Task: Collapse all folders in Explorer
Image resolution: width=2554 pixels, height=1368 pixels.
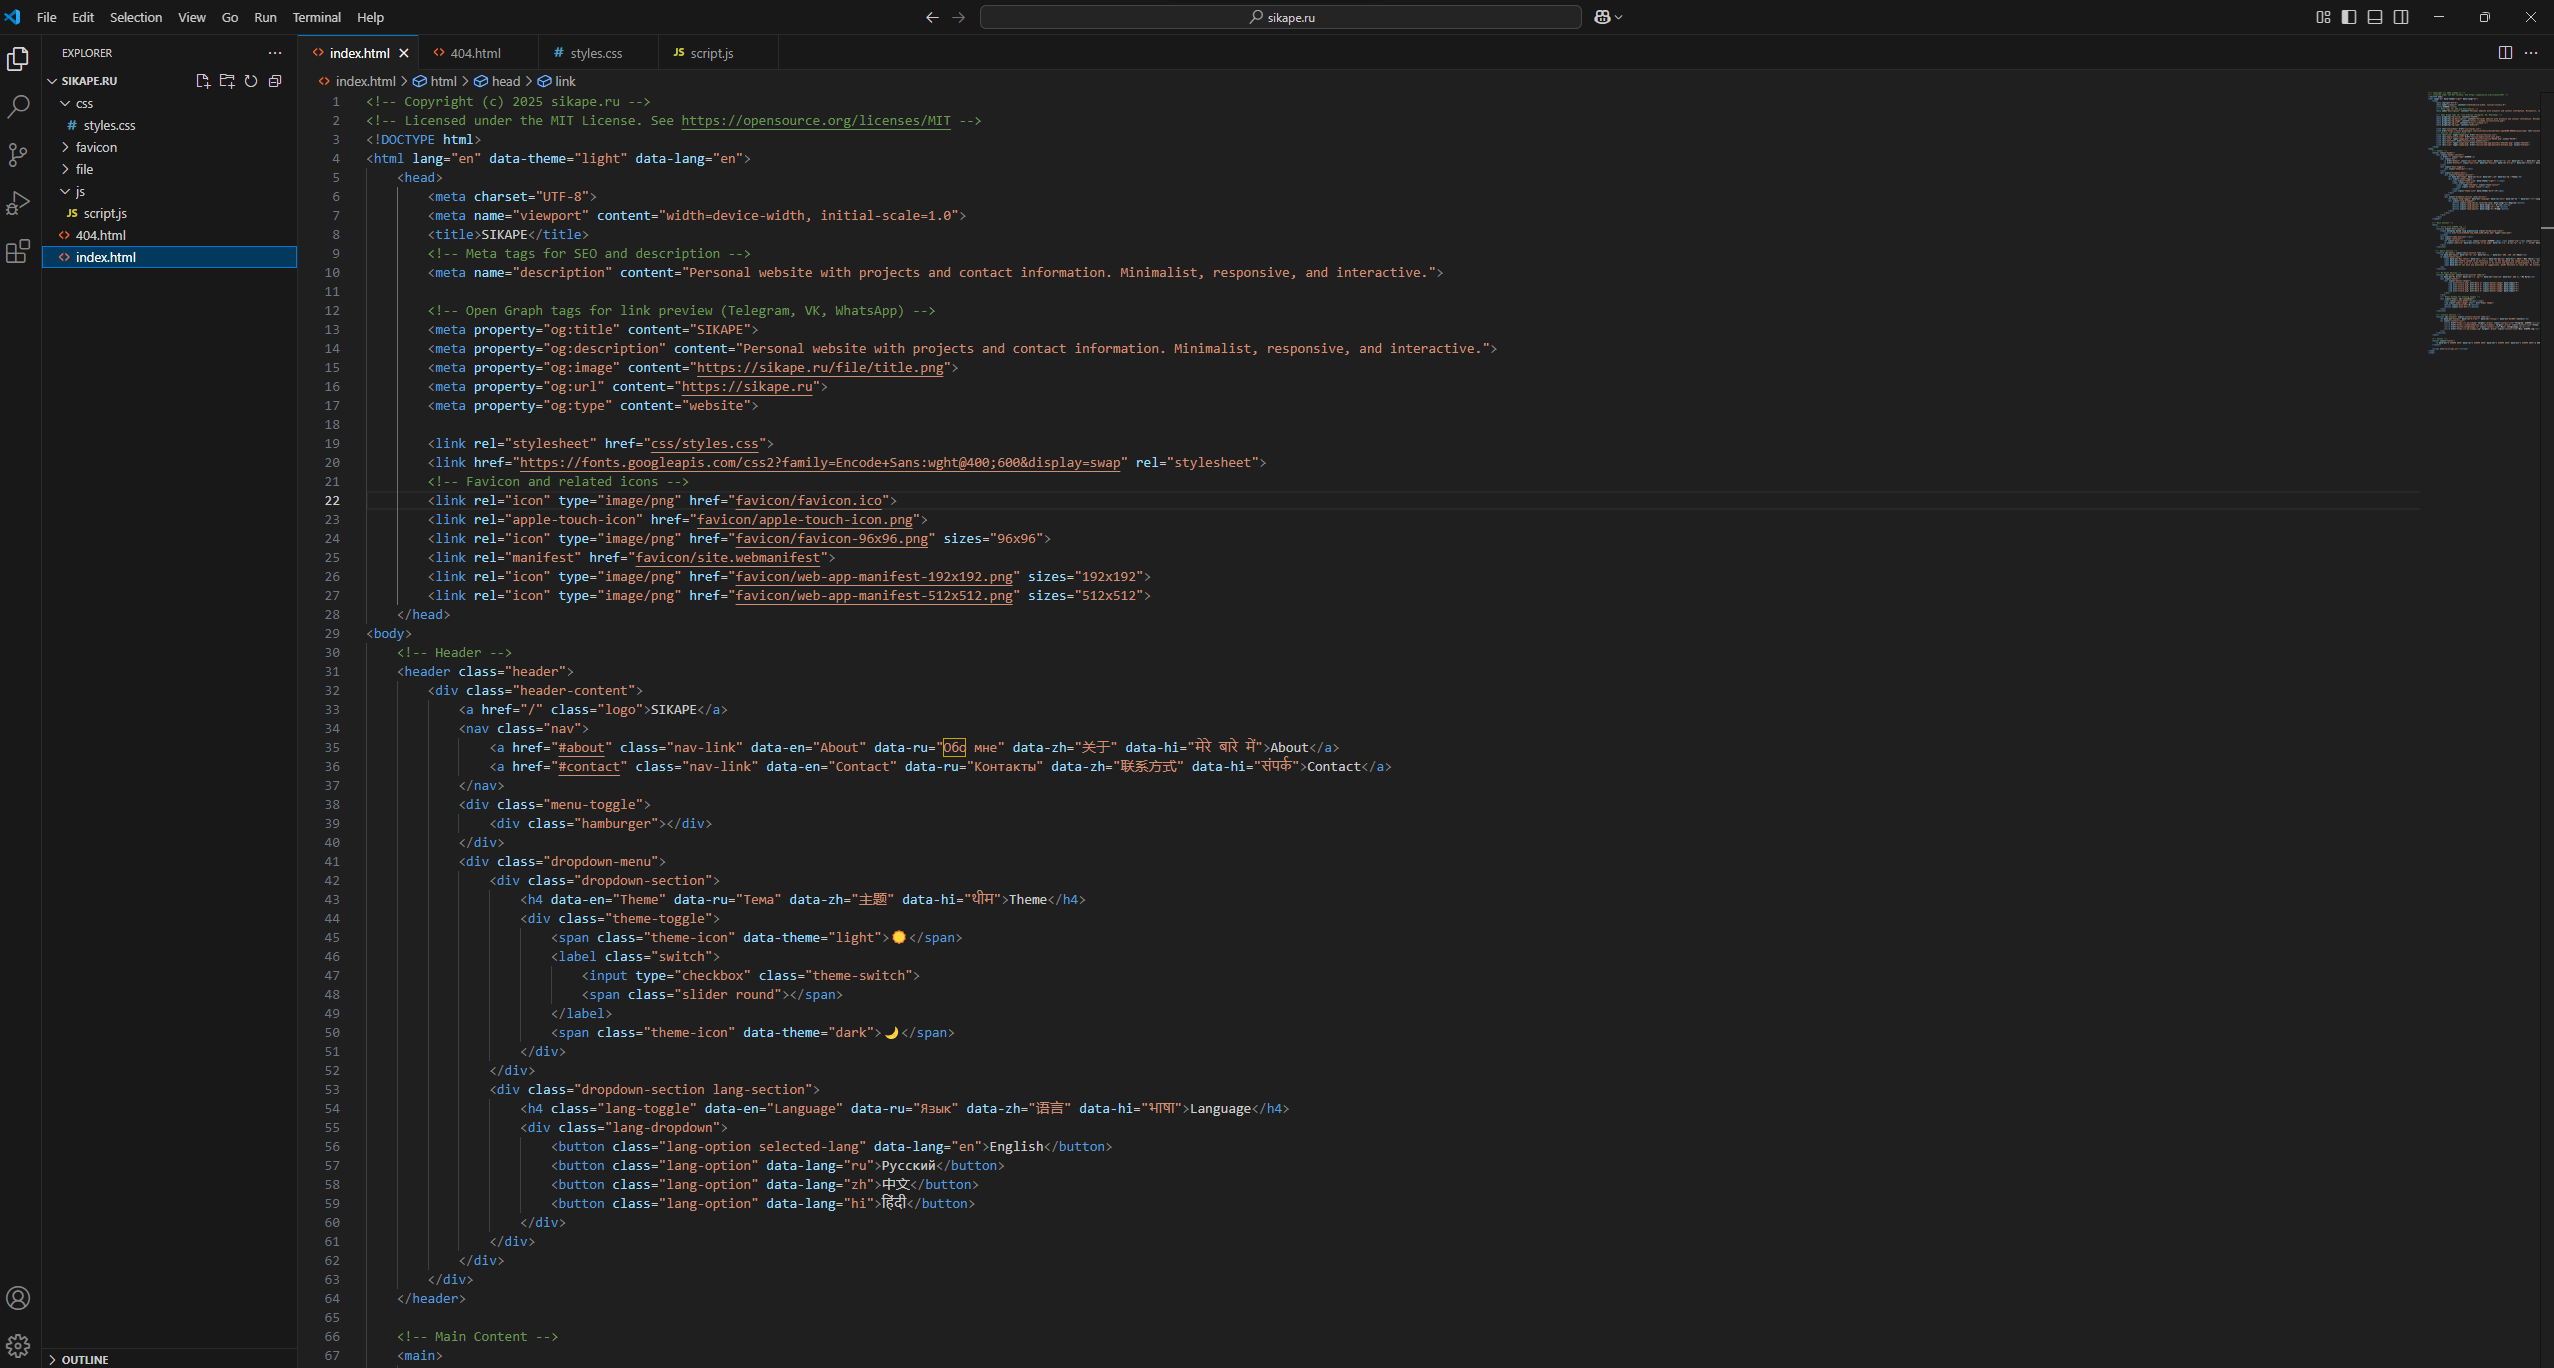Action: point(275,81)
